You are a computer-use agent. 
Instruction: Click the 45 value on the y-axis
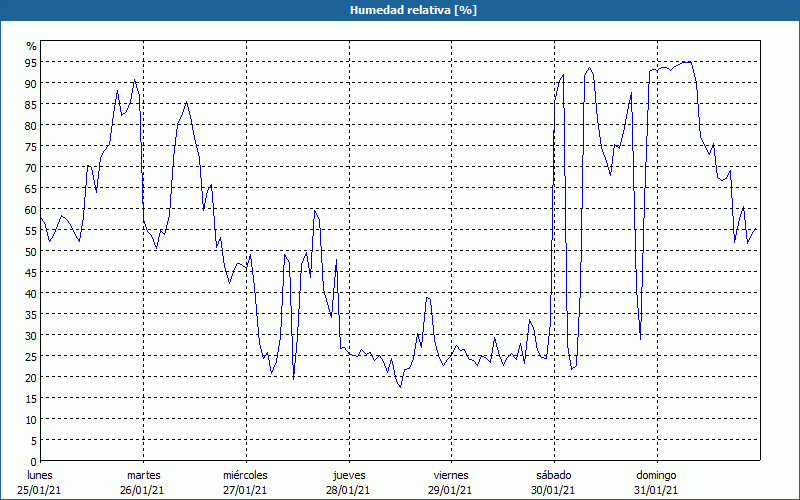pyautogui.click(x=32, y=272)
